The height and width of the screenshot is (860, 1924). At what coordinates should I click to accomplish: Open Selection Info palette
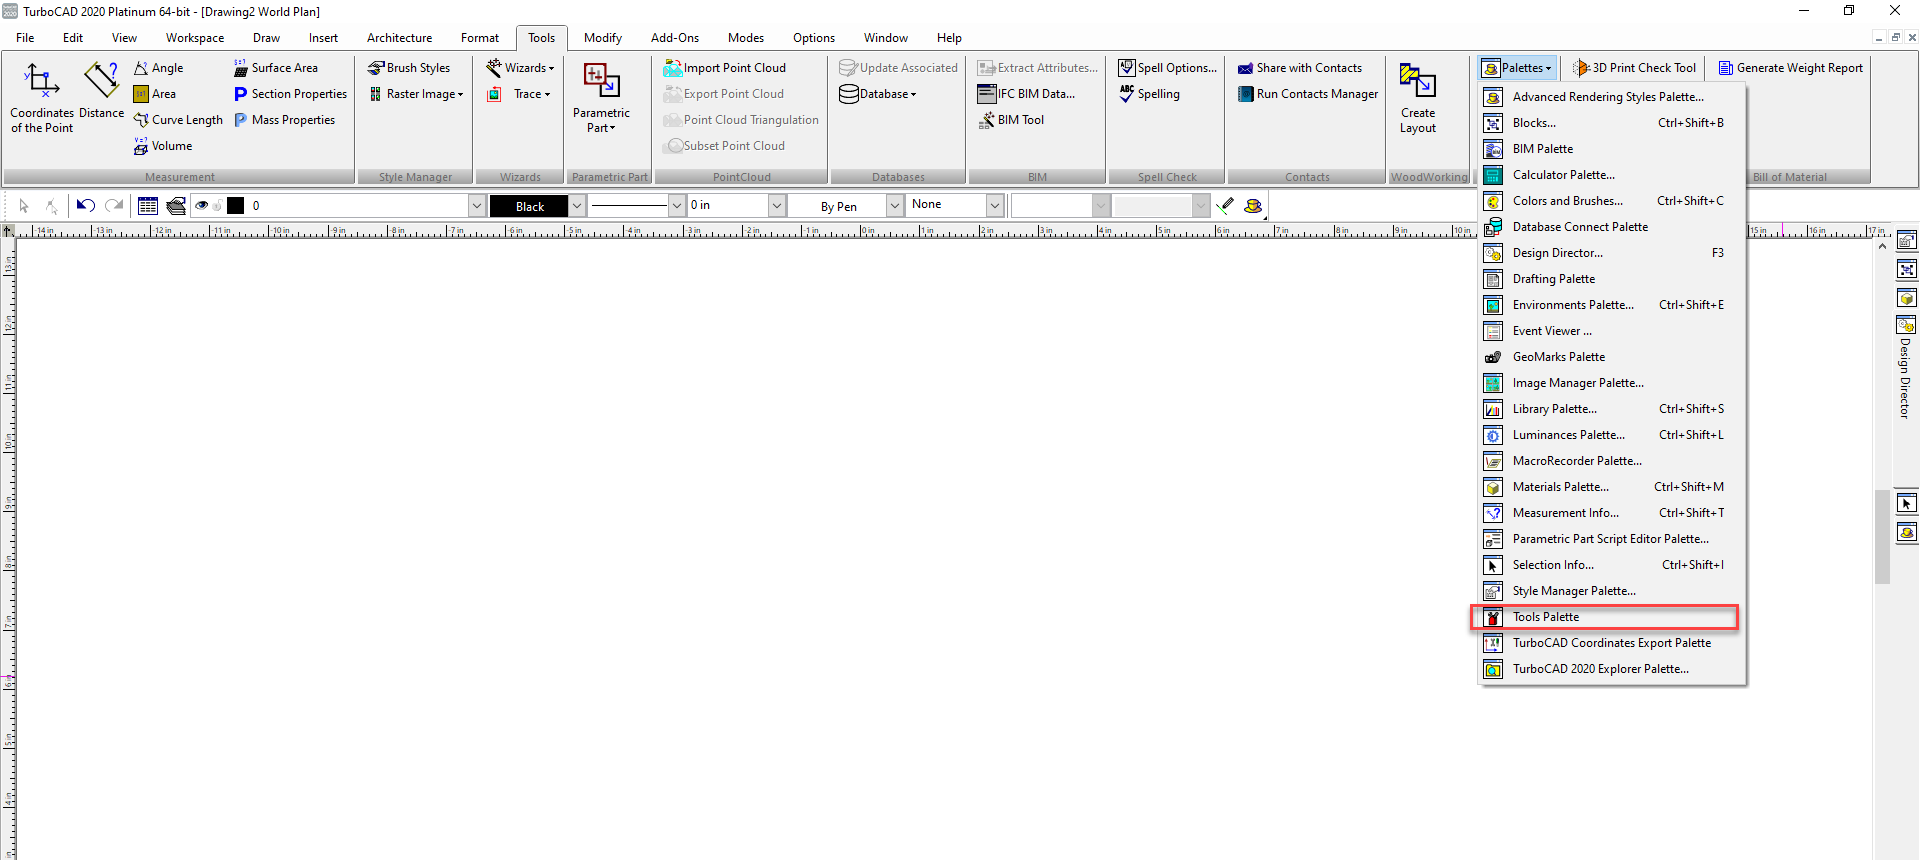pyautogui.click(x=1612, y=565)
